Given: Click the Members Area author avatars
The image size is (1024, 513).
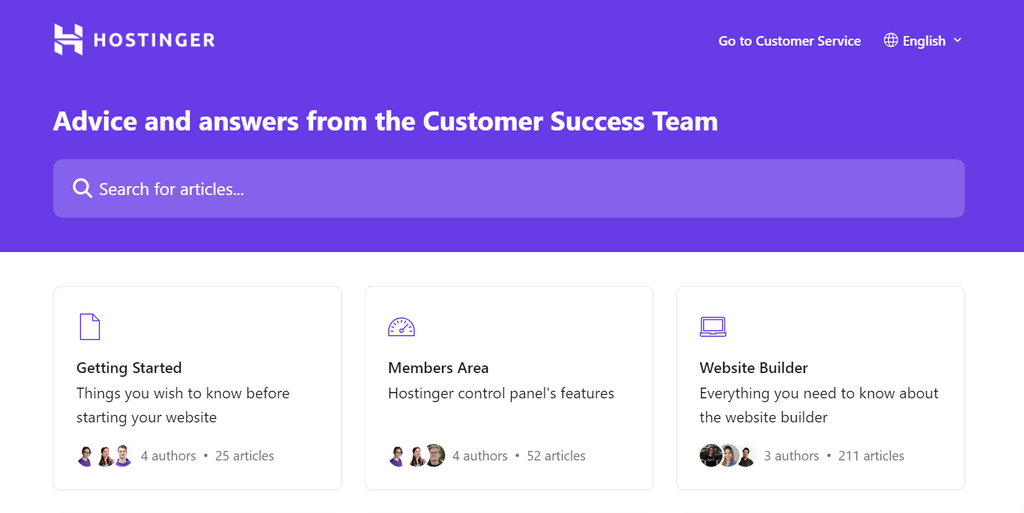Looking at the screenshot, I should coord(416,456).
